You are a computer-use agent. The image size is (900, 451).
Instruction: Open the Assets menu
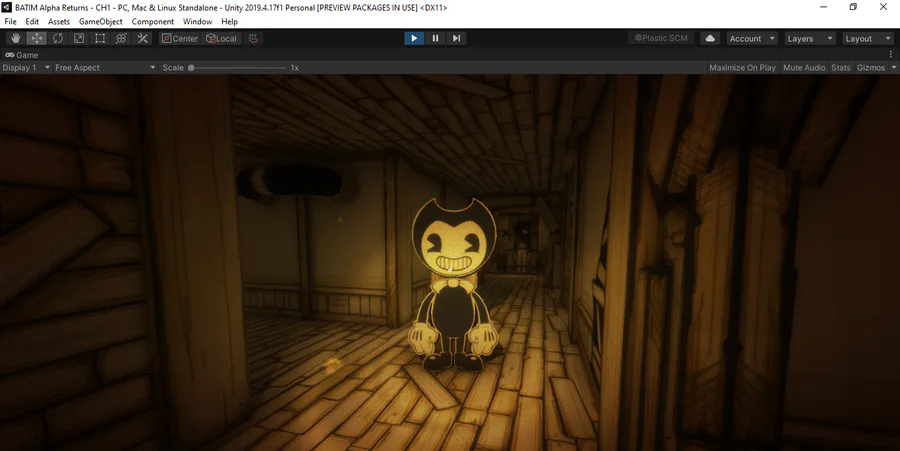[59, 21]
